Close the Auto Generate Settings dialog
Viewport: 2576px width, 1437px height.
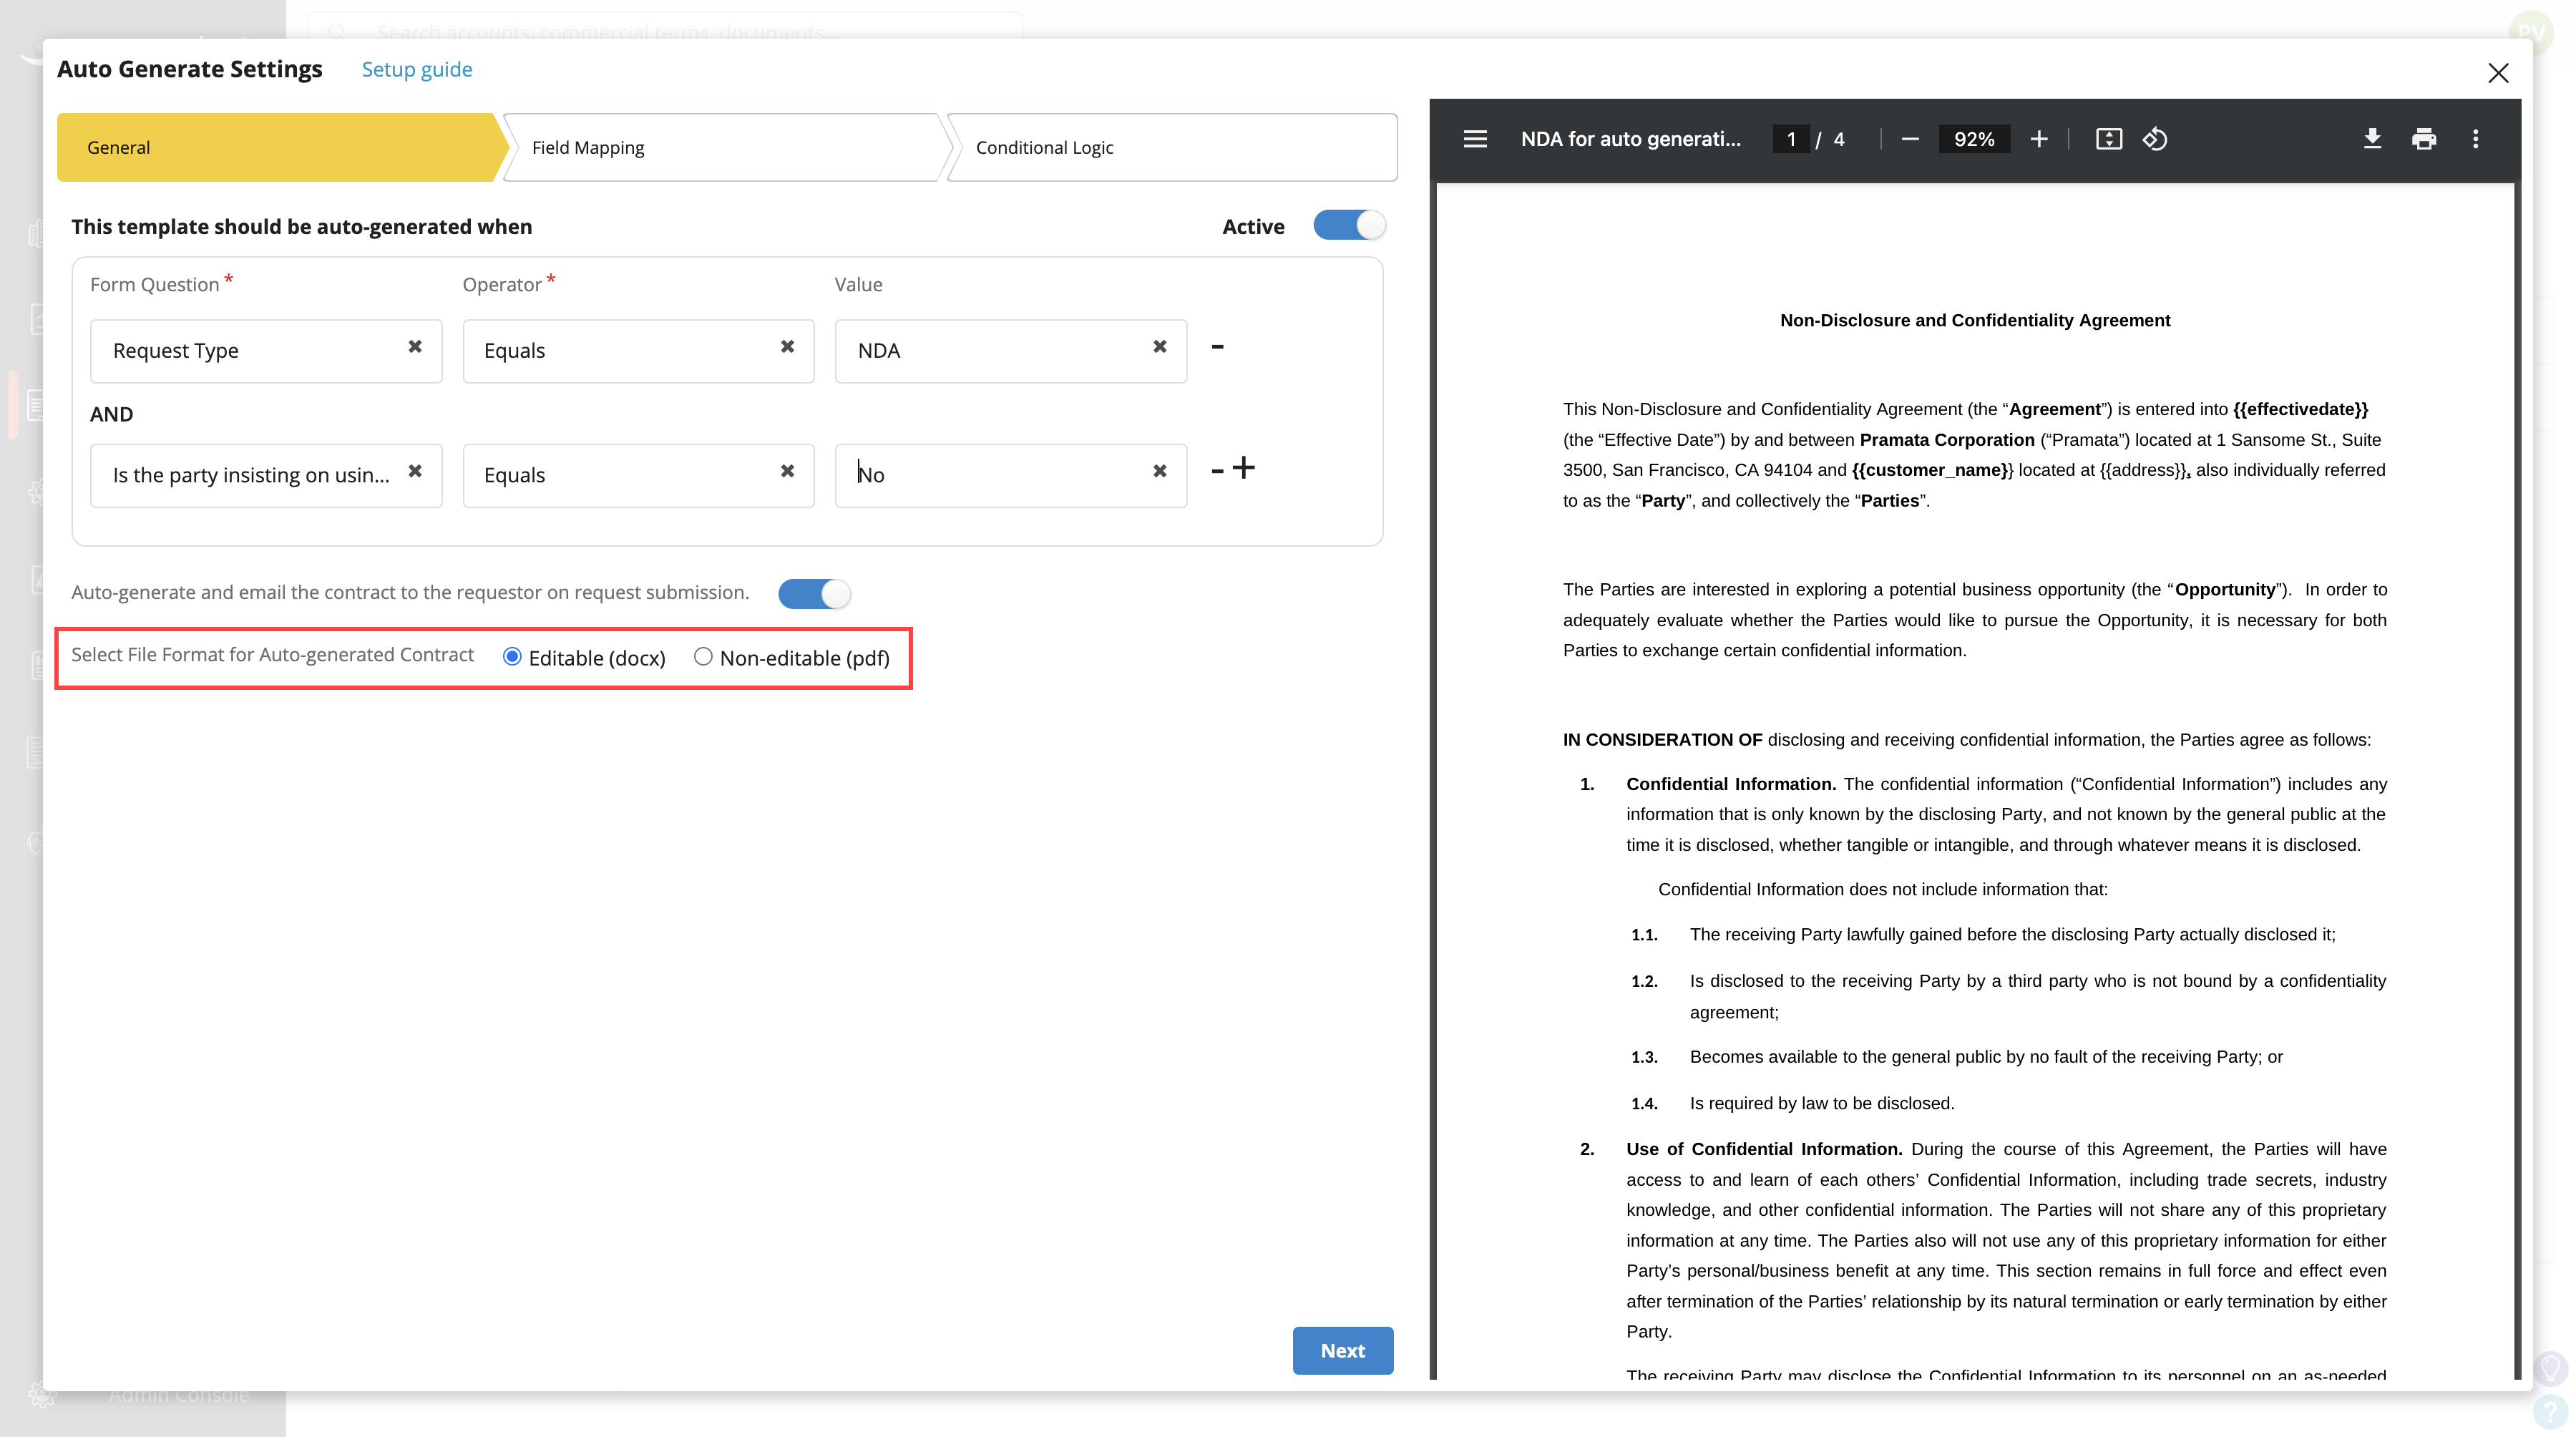[2498, 73]
